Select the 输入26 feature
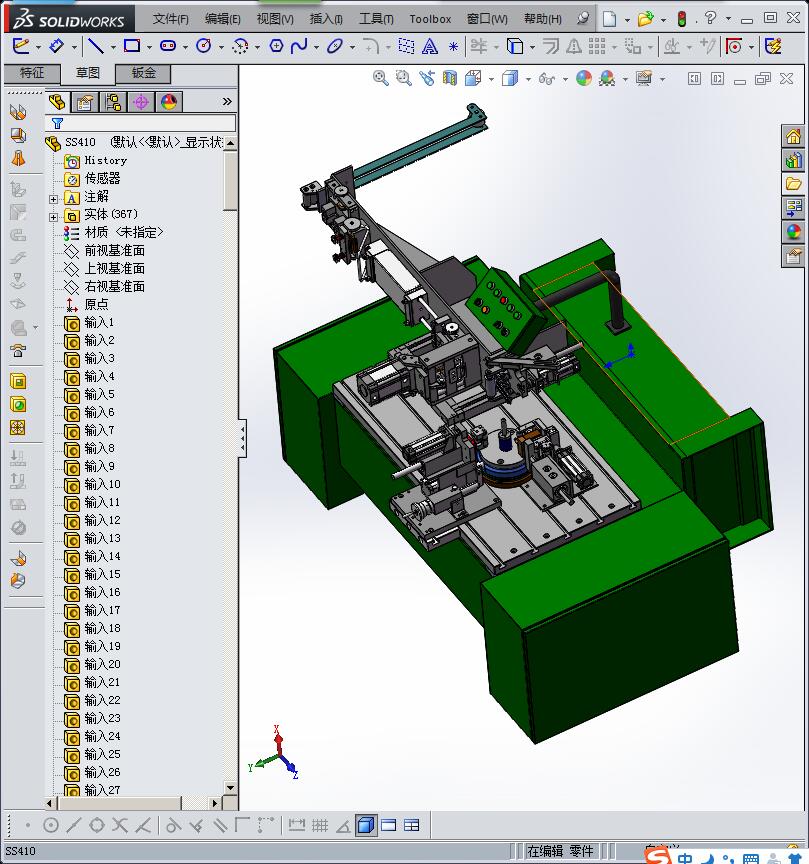The height and width of the screenshot is (864, 809). [x=102, y=773]
